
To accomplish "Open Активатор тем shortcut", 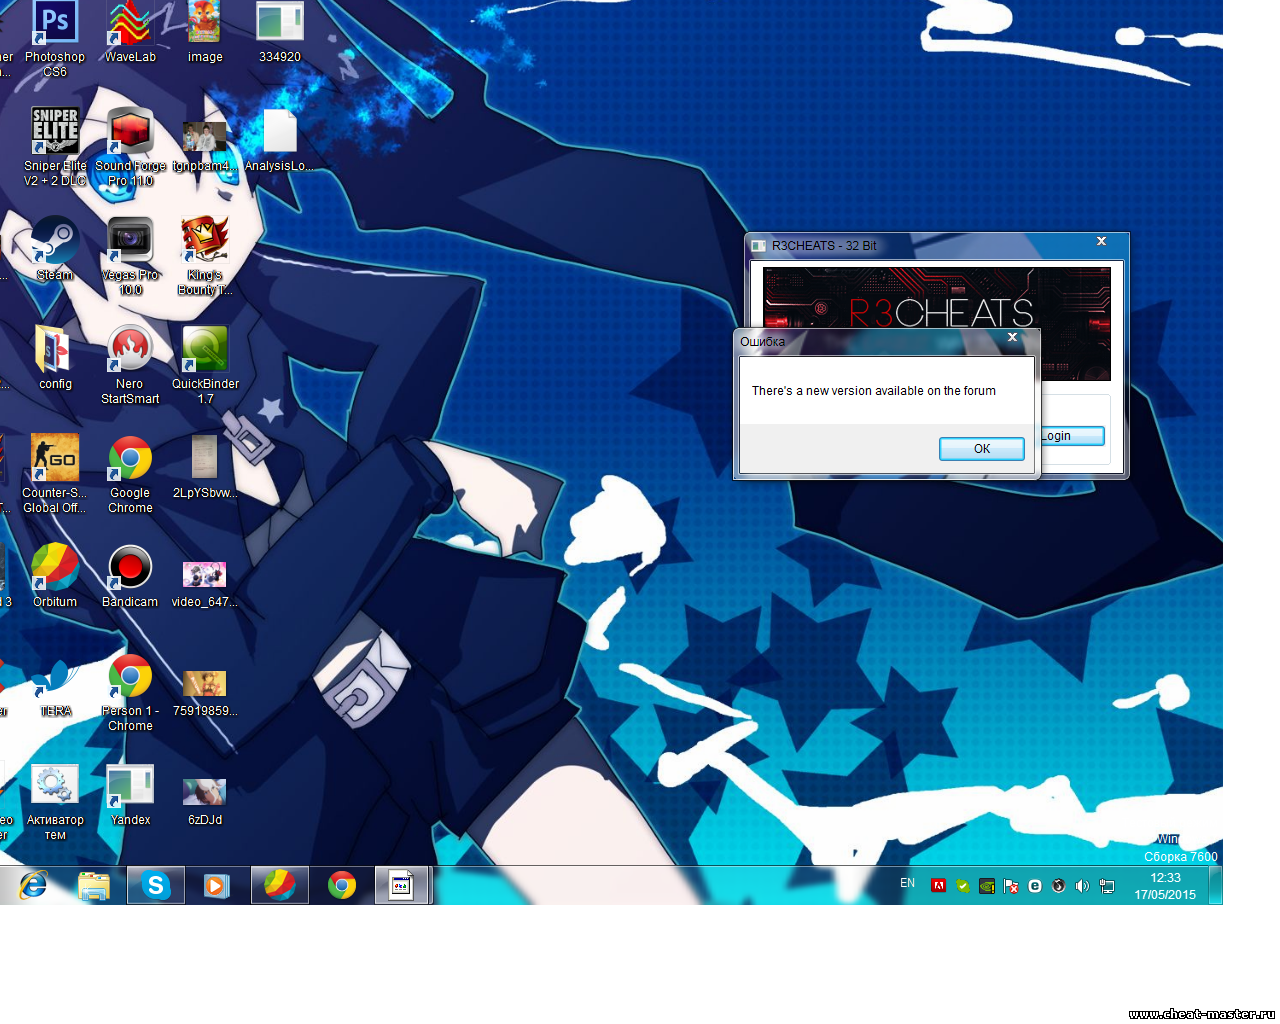I will 55,802.
